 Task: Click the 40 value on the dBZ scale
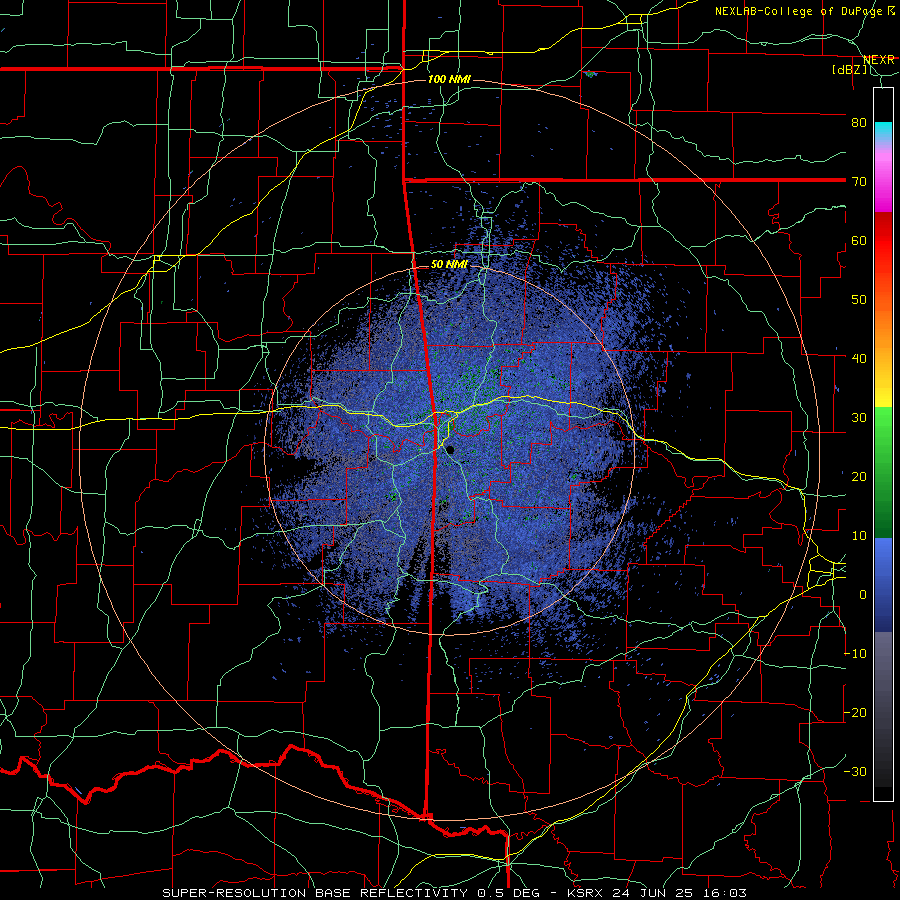tap(859, 358)
